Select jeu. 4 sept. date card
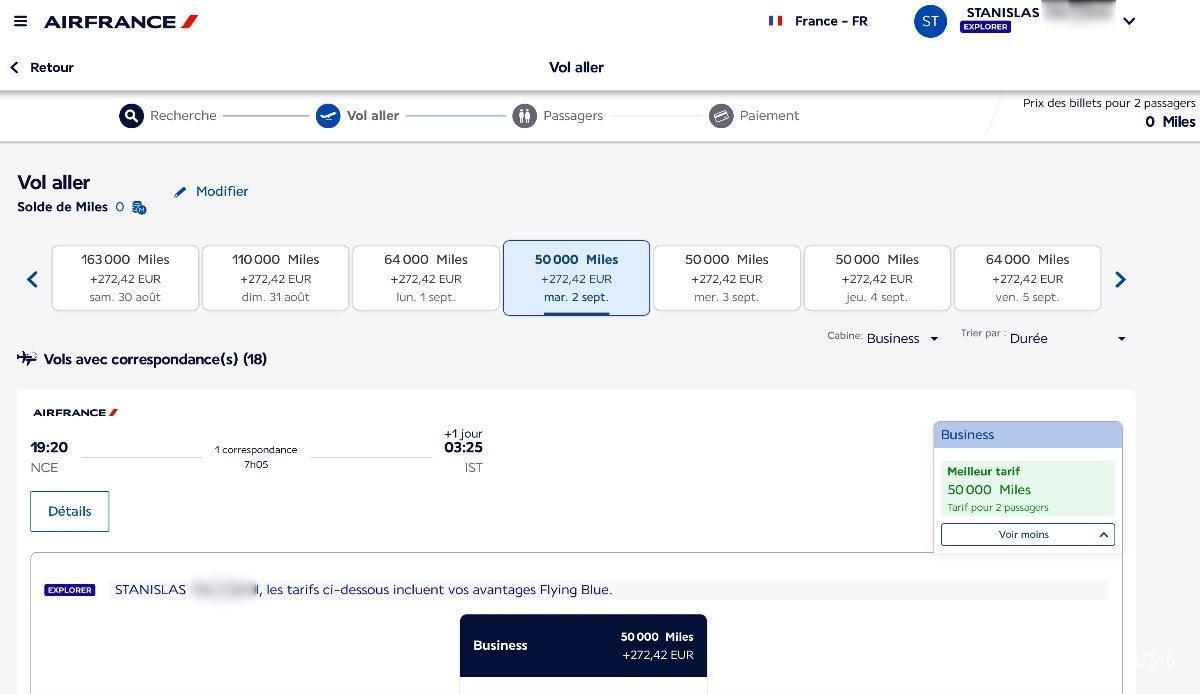Screen dimensions: 1200x694 pos(877,278)
